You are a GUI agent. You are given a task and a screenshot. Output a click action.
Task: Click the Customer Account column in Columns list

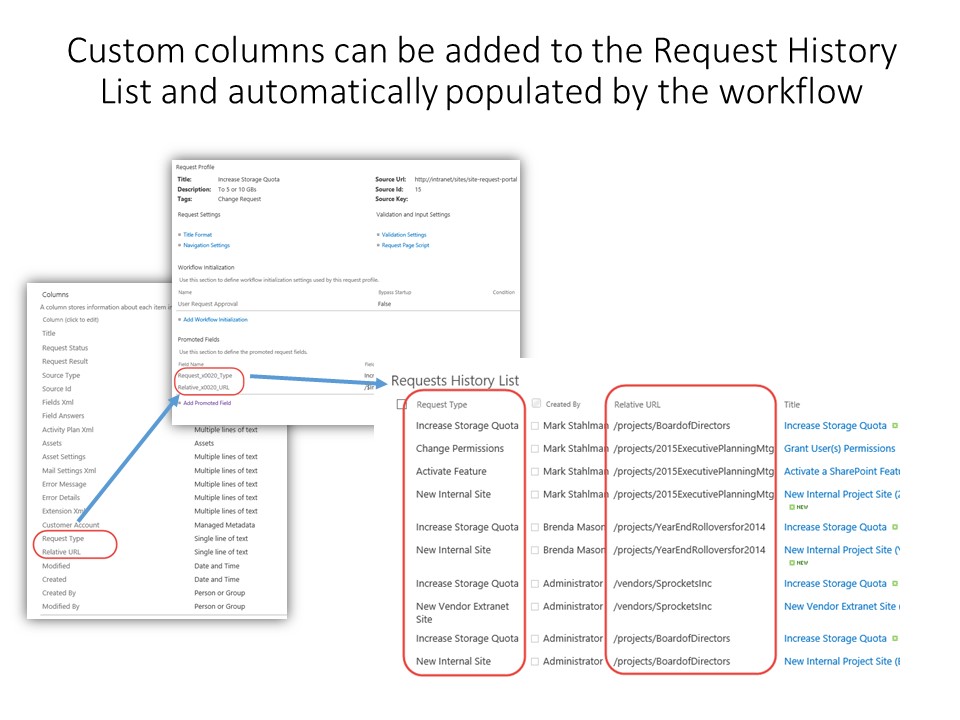70,525
